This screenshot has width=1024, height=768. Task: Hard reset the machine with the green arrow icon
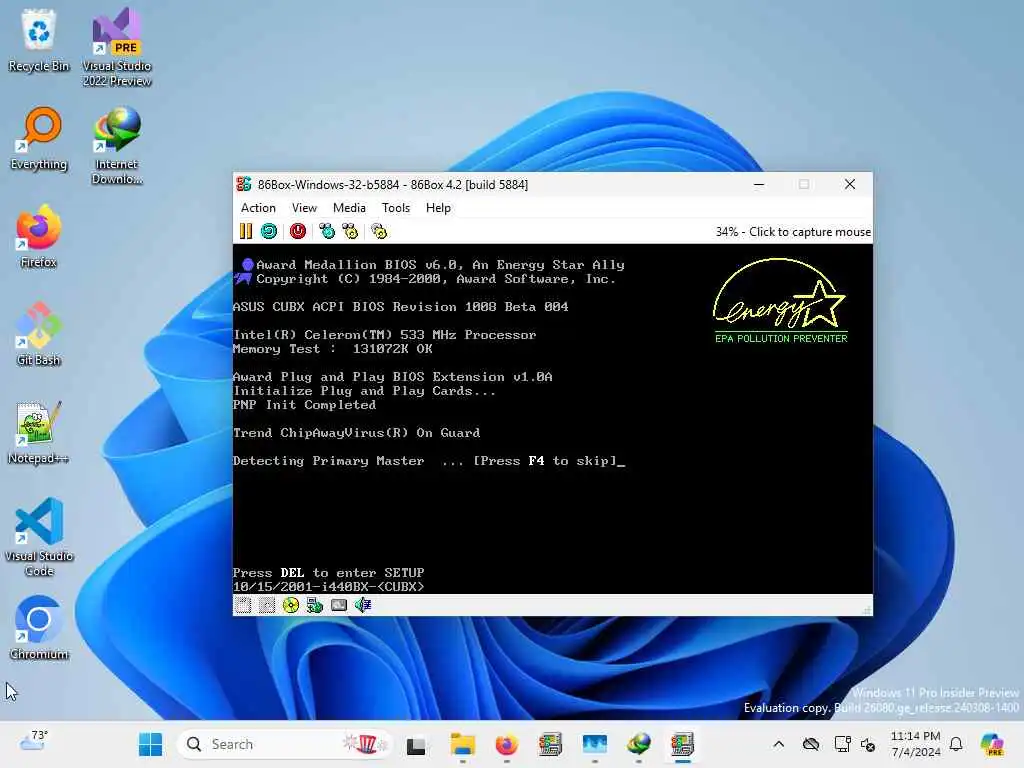[269, 231]
